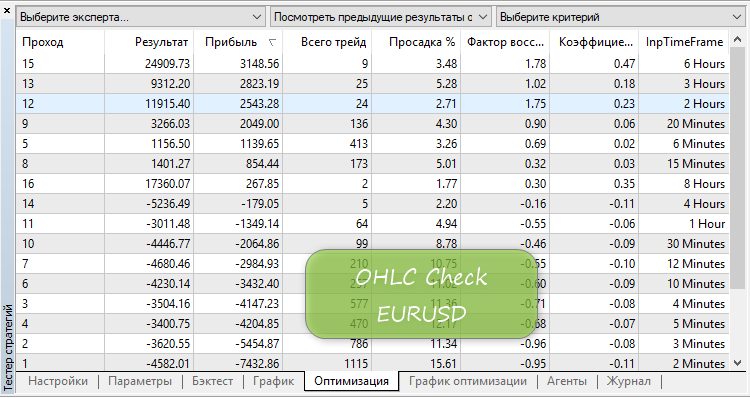Click trade count 786
The image size is (750, 398).
tap(359, 345)
